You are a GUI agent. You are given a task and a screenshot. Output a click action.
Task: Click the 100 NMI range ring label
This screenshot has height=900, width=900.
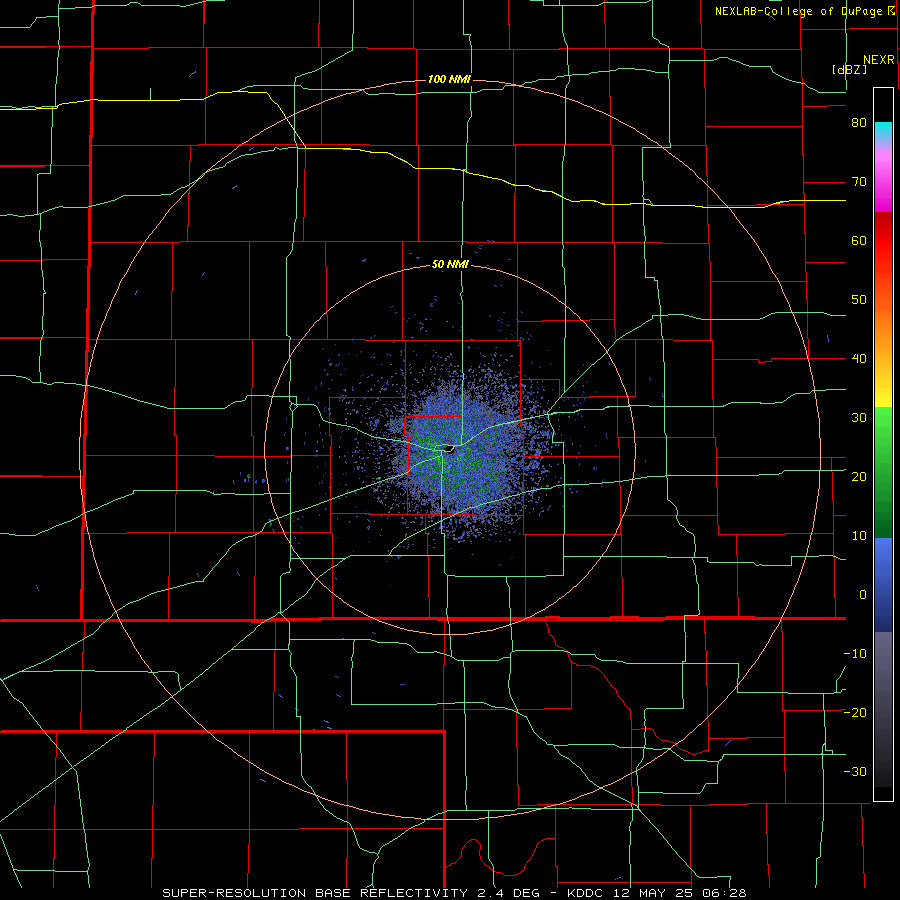coord(449,79)
